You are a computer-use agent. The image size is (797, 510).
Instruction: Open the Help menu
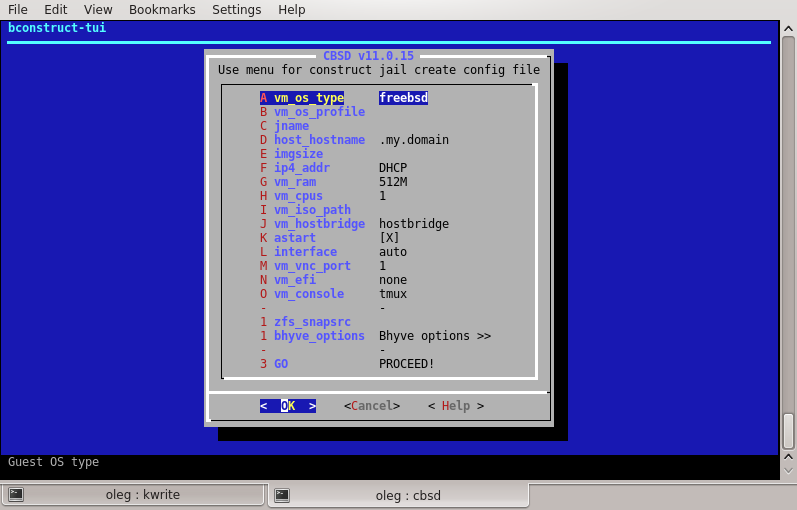pyautogui.click(x=292, y=10)
